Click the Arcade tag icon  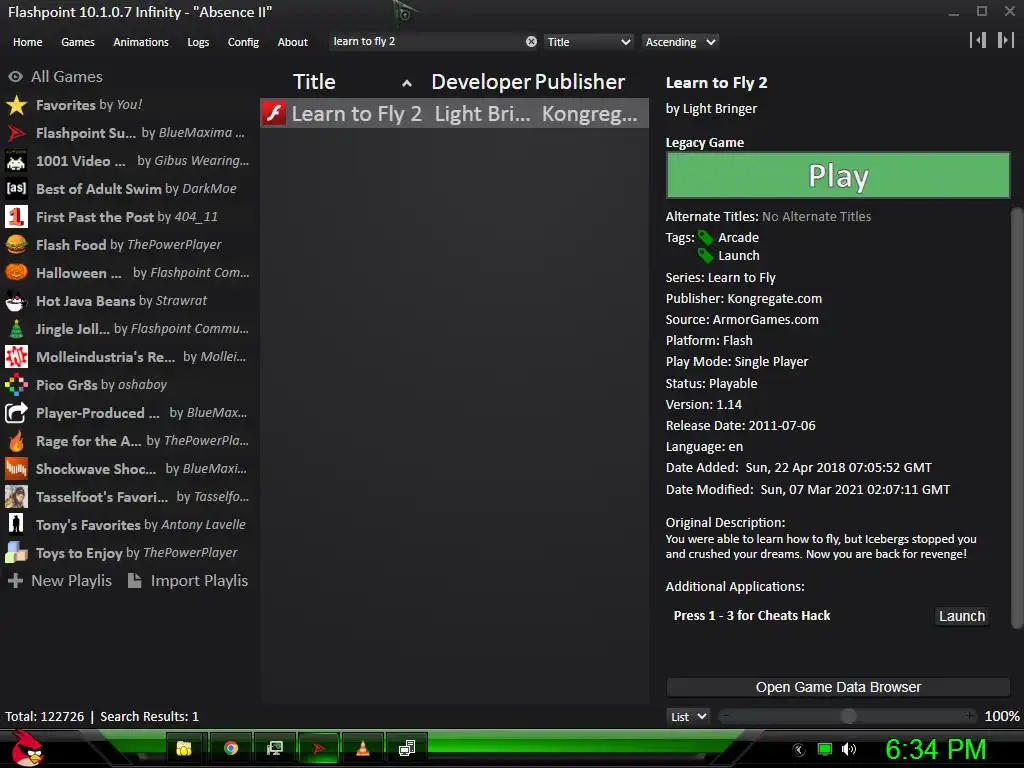coord(705,238)
